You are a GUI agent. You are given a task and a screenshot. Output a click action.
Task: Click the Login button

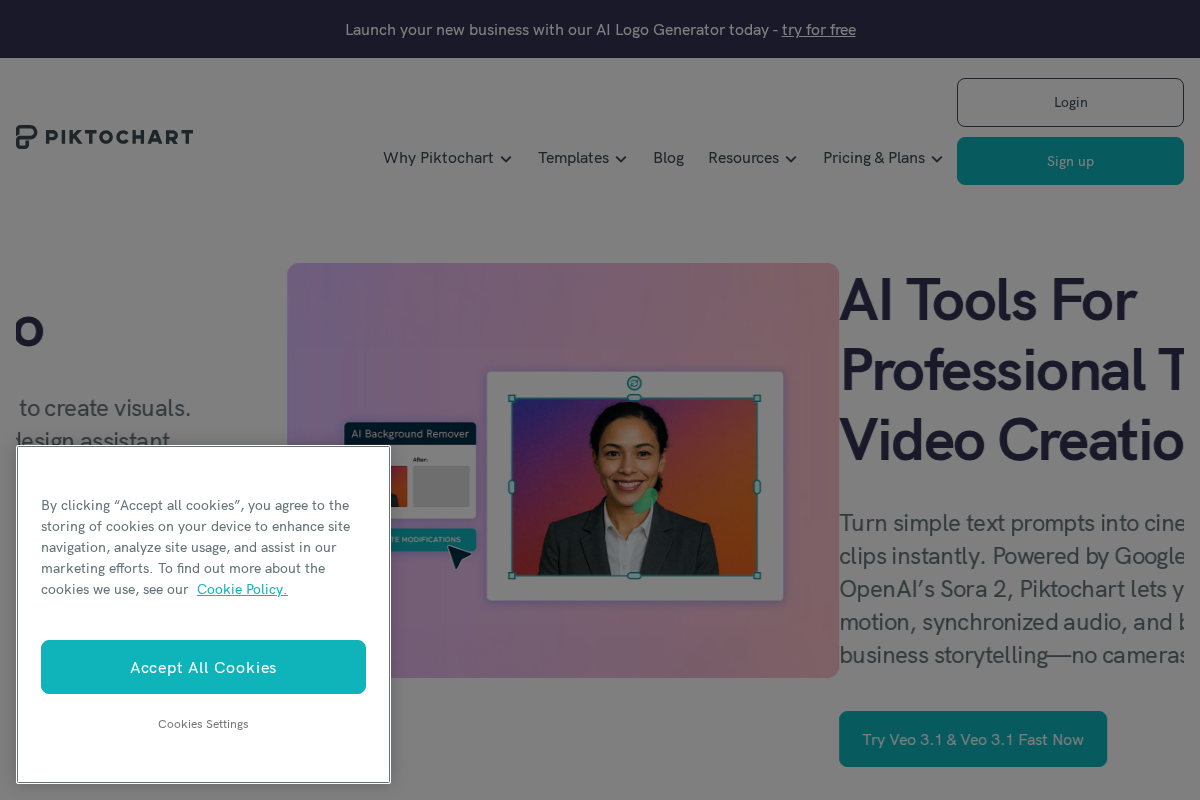1070,102
